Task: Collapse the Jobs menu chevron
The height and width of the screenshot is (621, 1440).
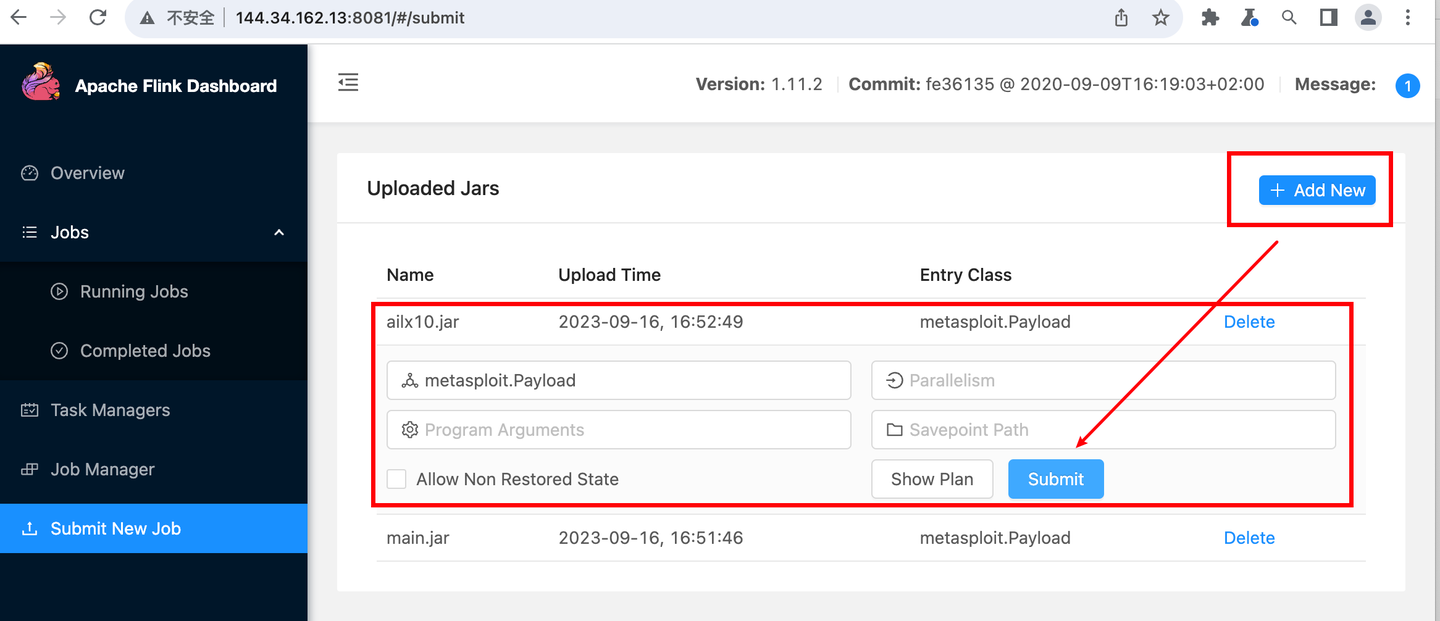Action: pyautogui.click(x=278, y=231)
